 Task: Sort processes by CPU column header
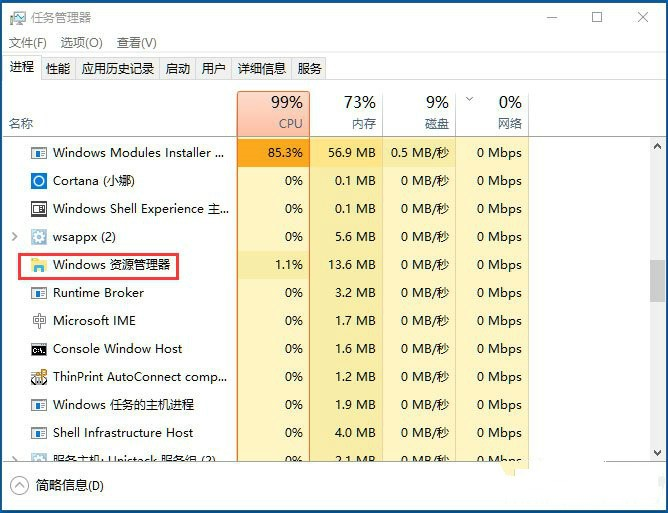273,113
